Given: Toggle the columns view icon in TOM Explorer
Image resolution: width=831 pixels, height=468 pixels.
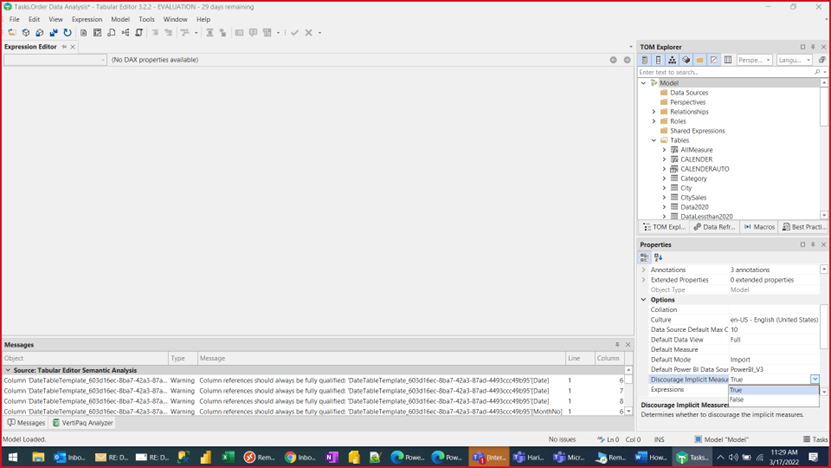Looking at the screenshot, I should [728, 60].
